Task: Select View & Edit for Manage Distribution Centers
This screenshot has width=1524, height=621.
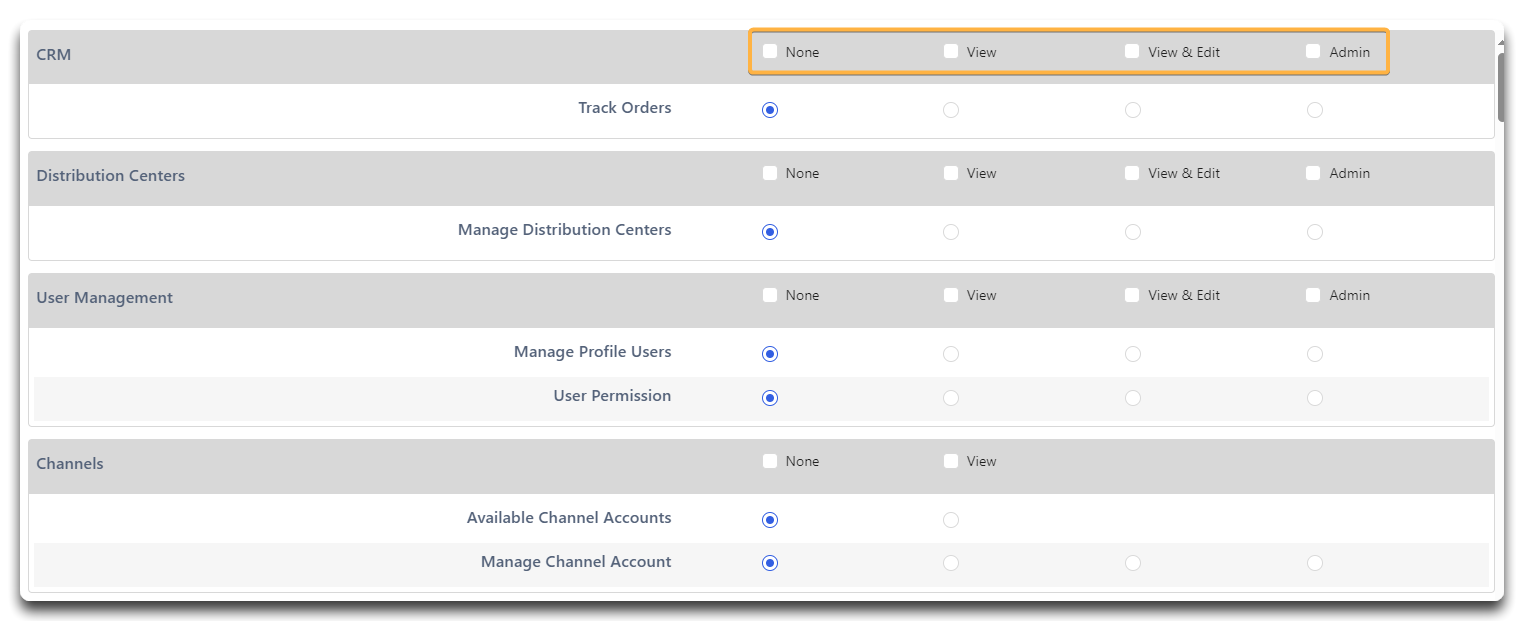Action: tap(1133, 232)
